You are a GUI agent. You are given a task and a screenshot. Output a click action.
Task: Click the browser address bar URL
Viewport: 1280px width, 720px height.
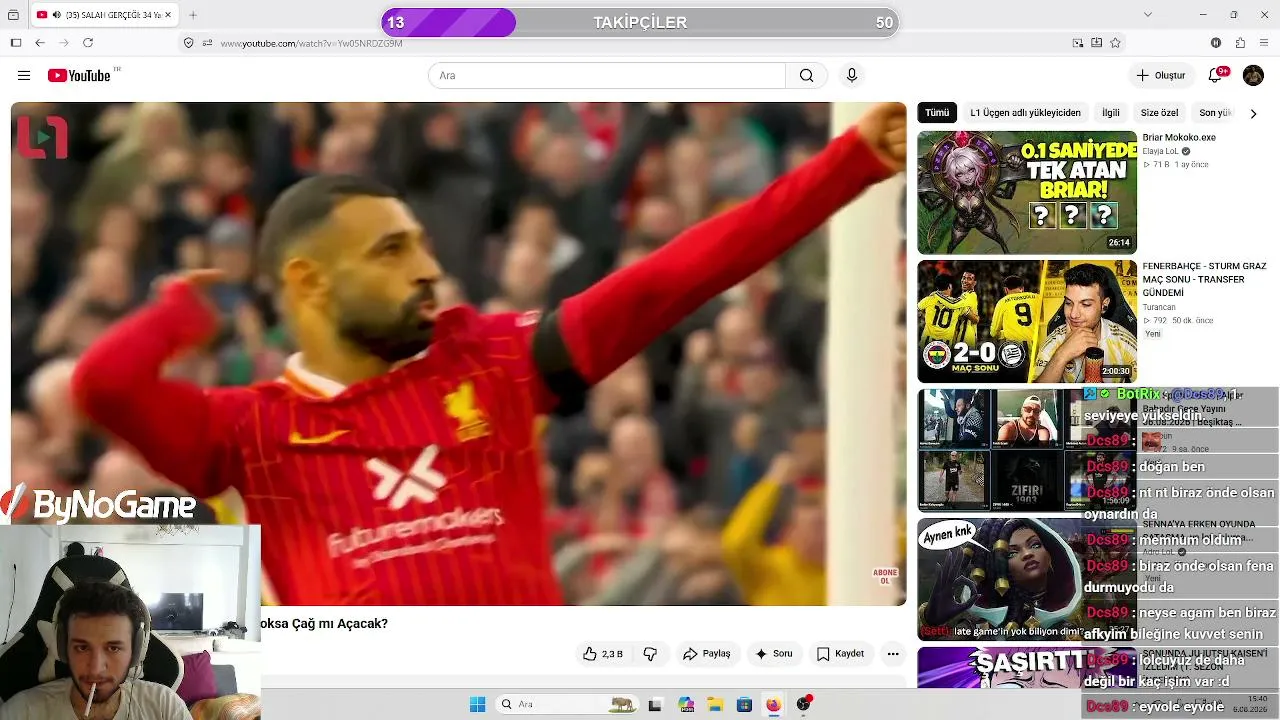pos(311,43)
